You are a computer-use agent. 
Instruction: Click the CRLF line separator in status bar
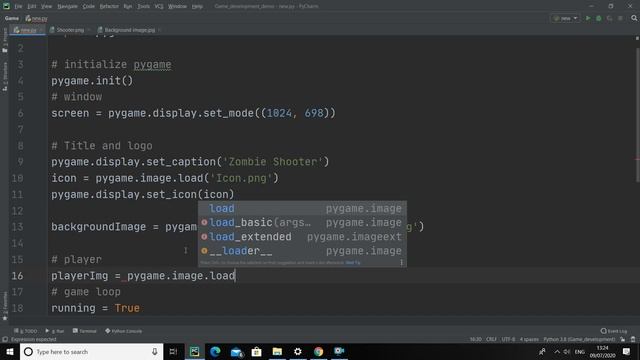[x=491, y=340]
